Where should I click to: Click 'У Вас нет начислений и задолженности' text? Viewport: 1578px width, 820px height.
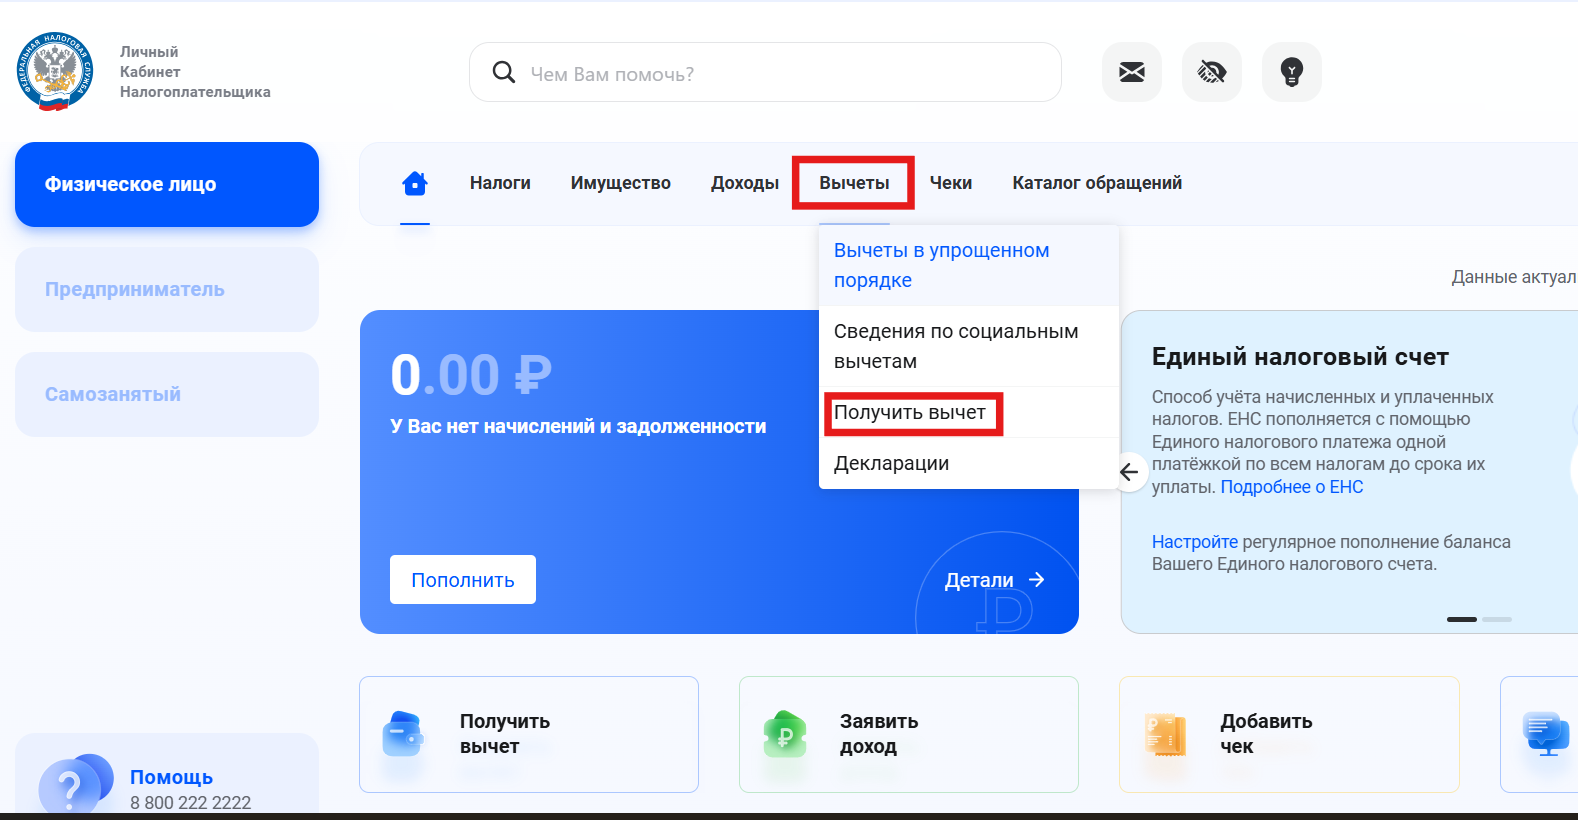(578, 426)
